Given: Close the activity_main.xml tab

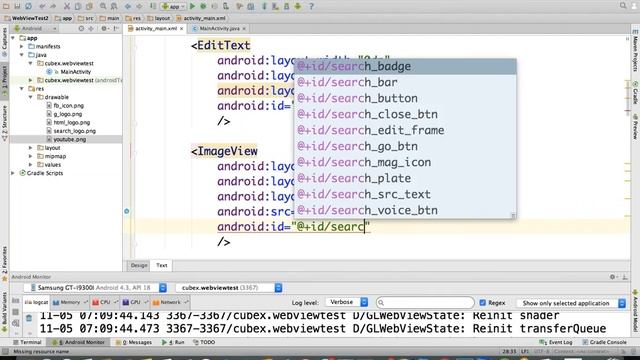Looking at the screenshot, I should [182, 29].
